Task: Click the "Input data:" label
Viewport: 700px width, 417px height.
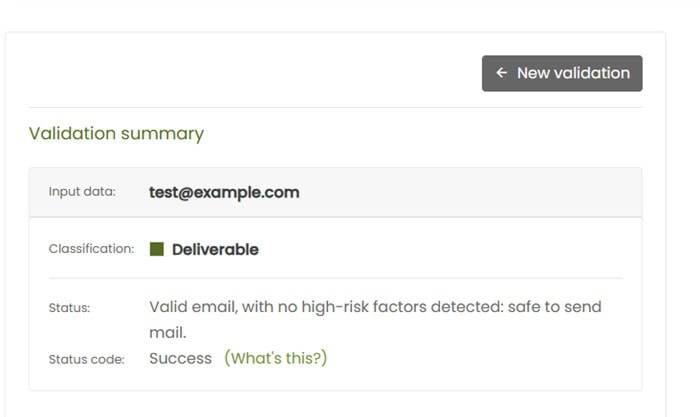Action: pyautogui.click(x=82, y=192)
